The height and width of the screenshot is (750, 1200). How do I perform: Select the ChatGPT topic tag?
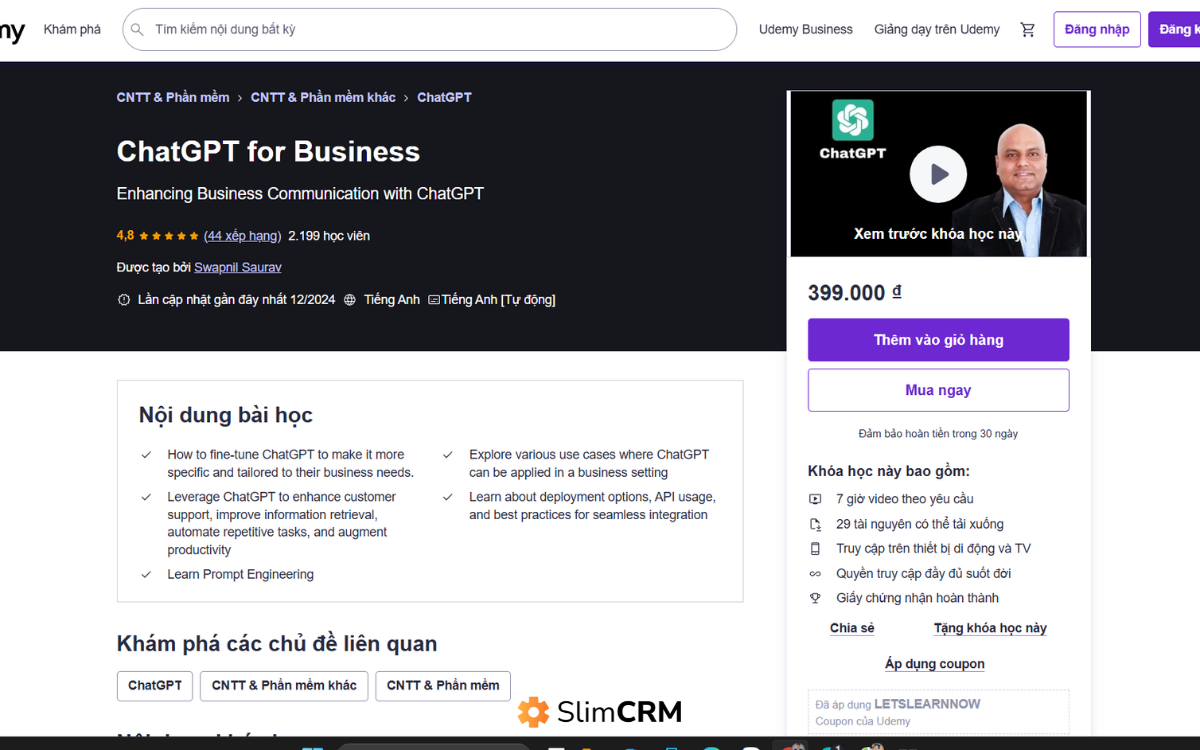pos(155,686)
